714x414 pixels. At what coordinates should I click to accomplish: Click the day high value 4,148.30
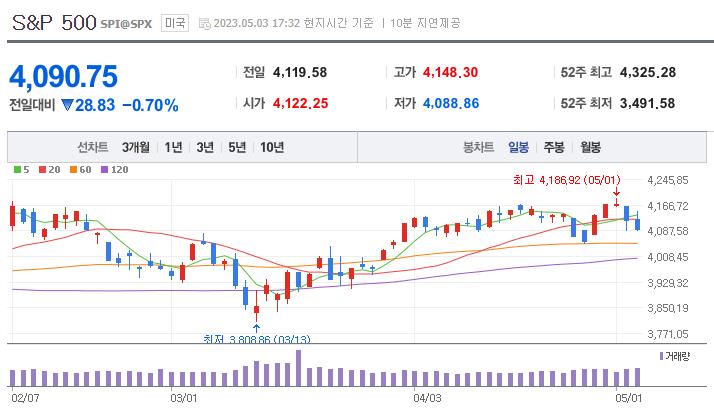tap(450, 72)
